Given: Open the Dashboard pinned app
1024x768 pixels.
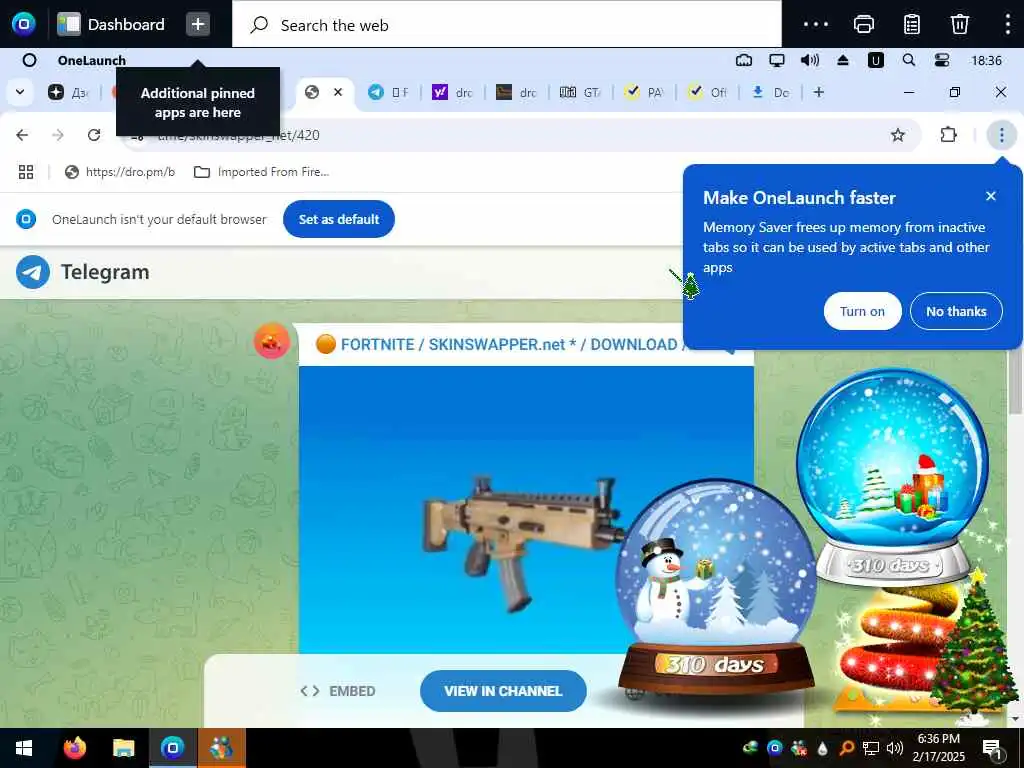Looking at the screenshot, I should [x=111, y=24].
